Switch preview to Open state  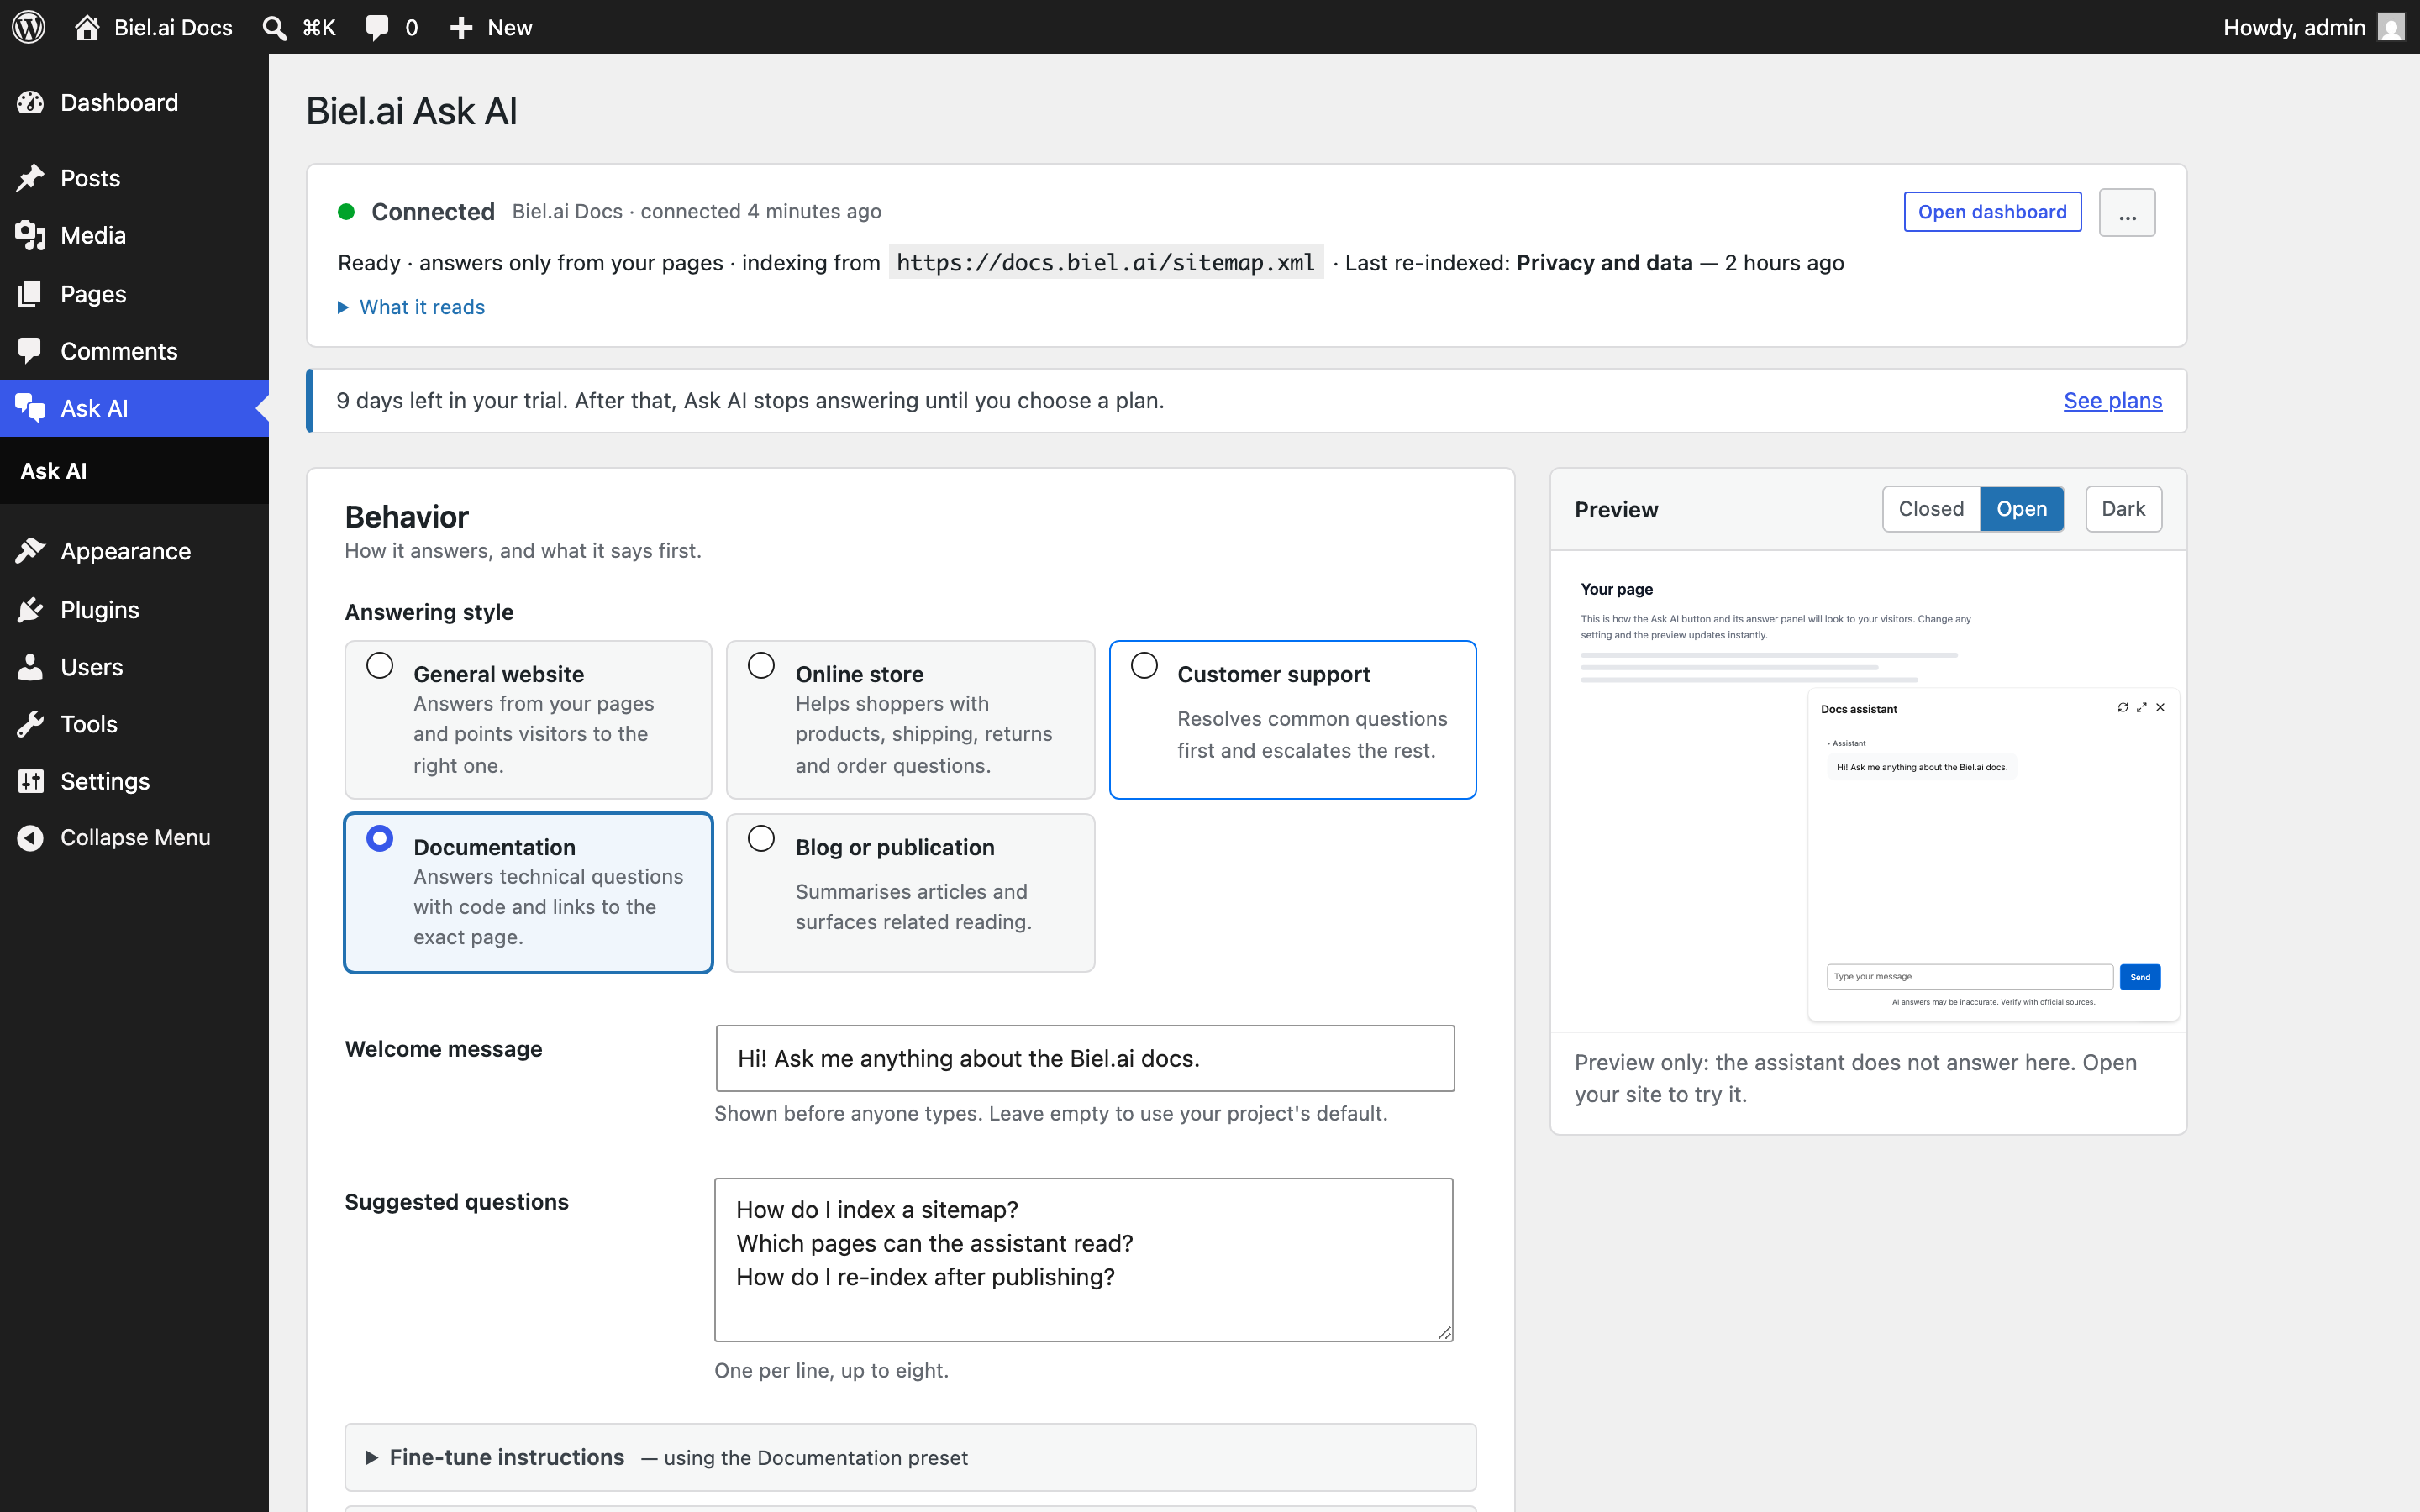coord(2022,508)
